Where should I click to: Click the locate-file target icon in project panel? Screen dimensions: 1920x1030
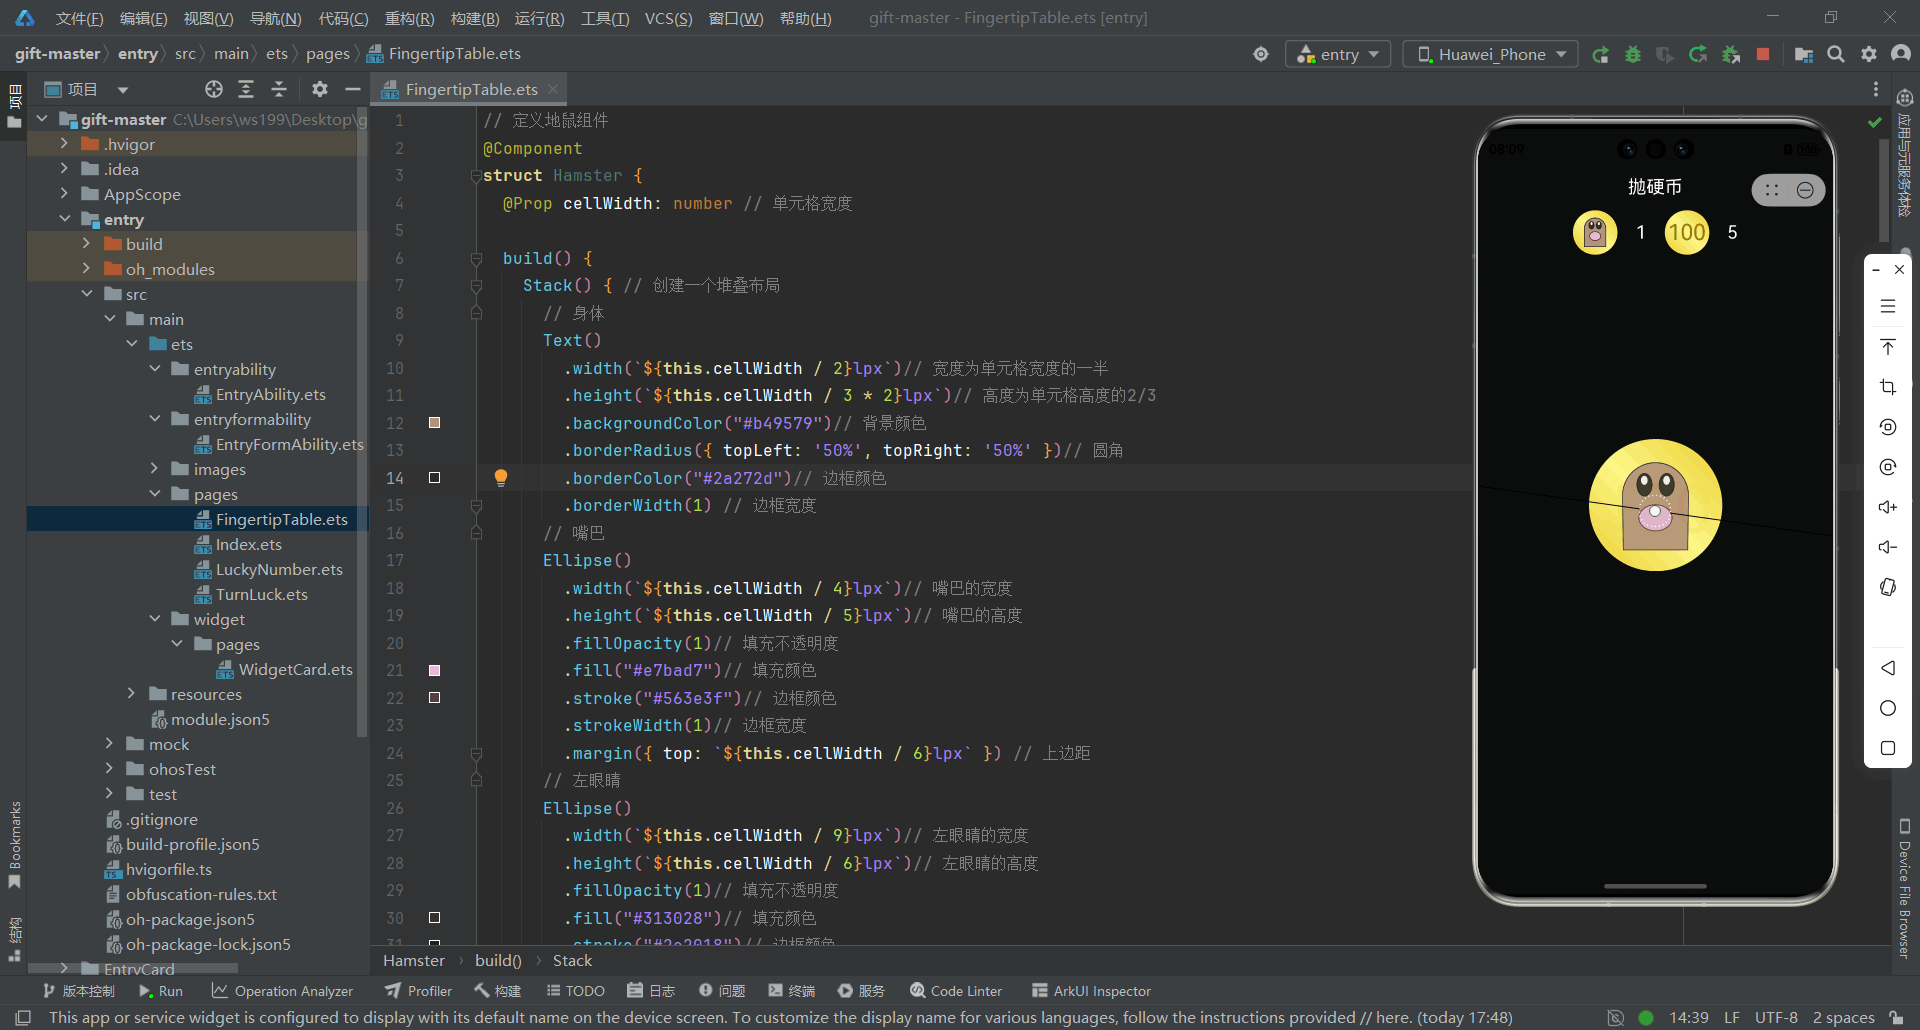tap(214, 89)
